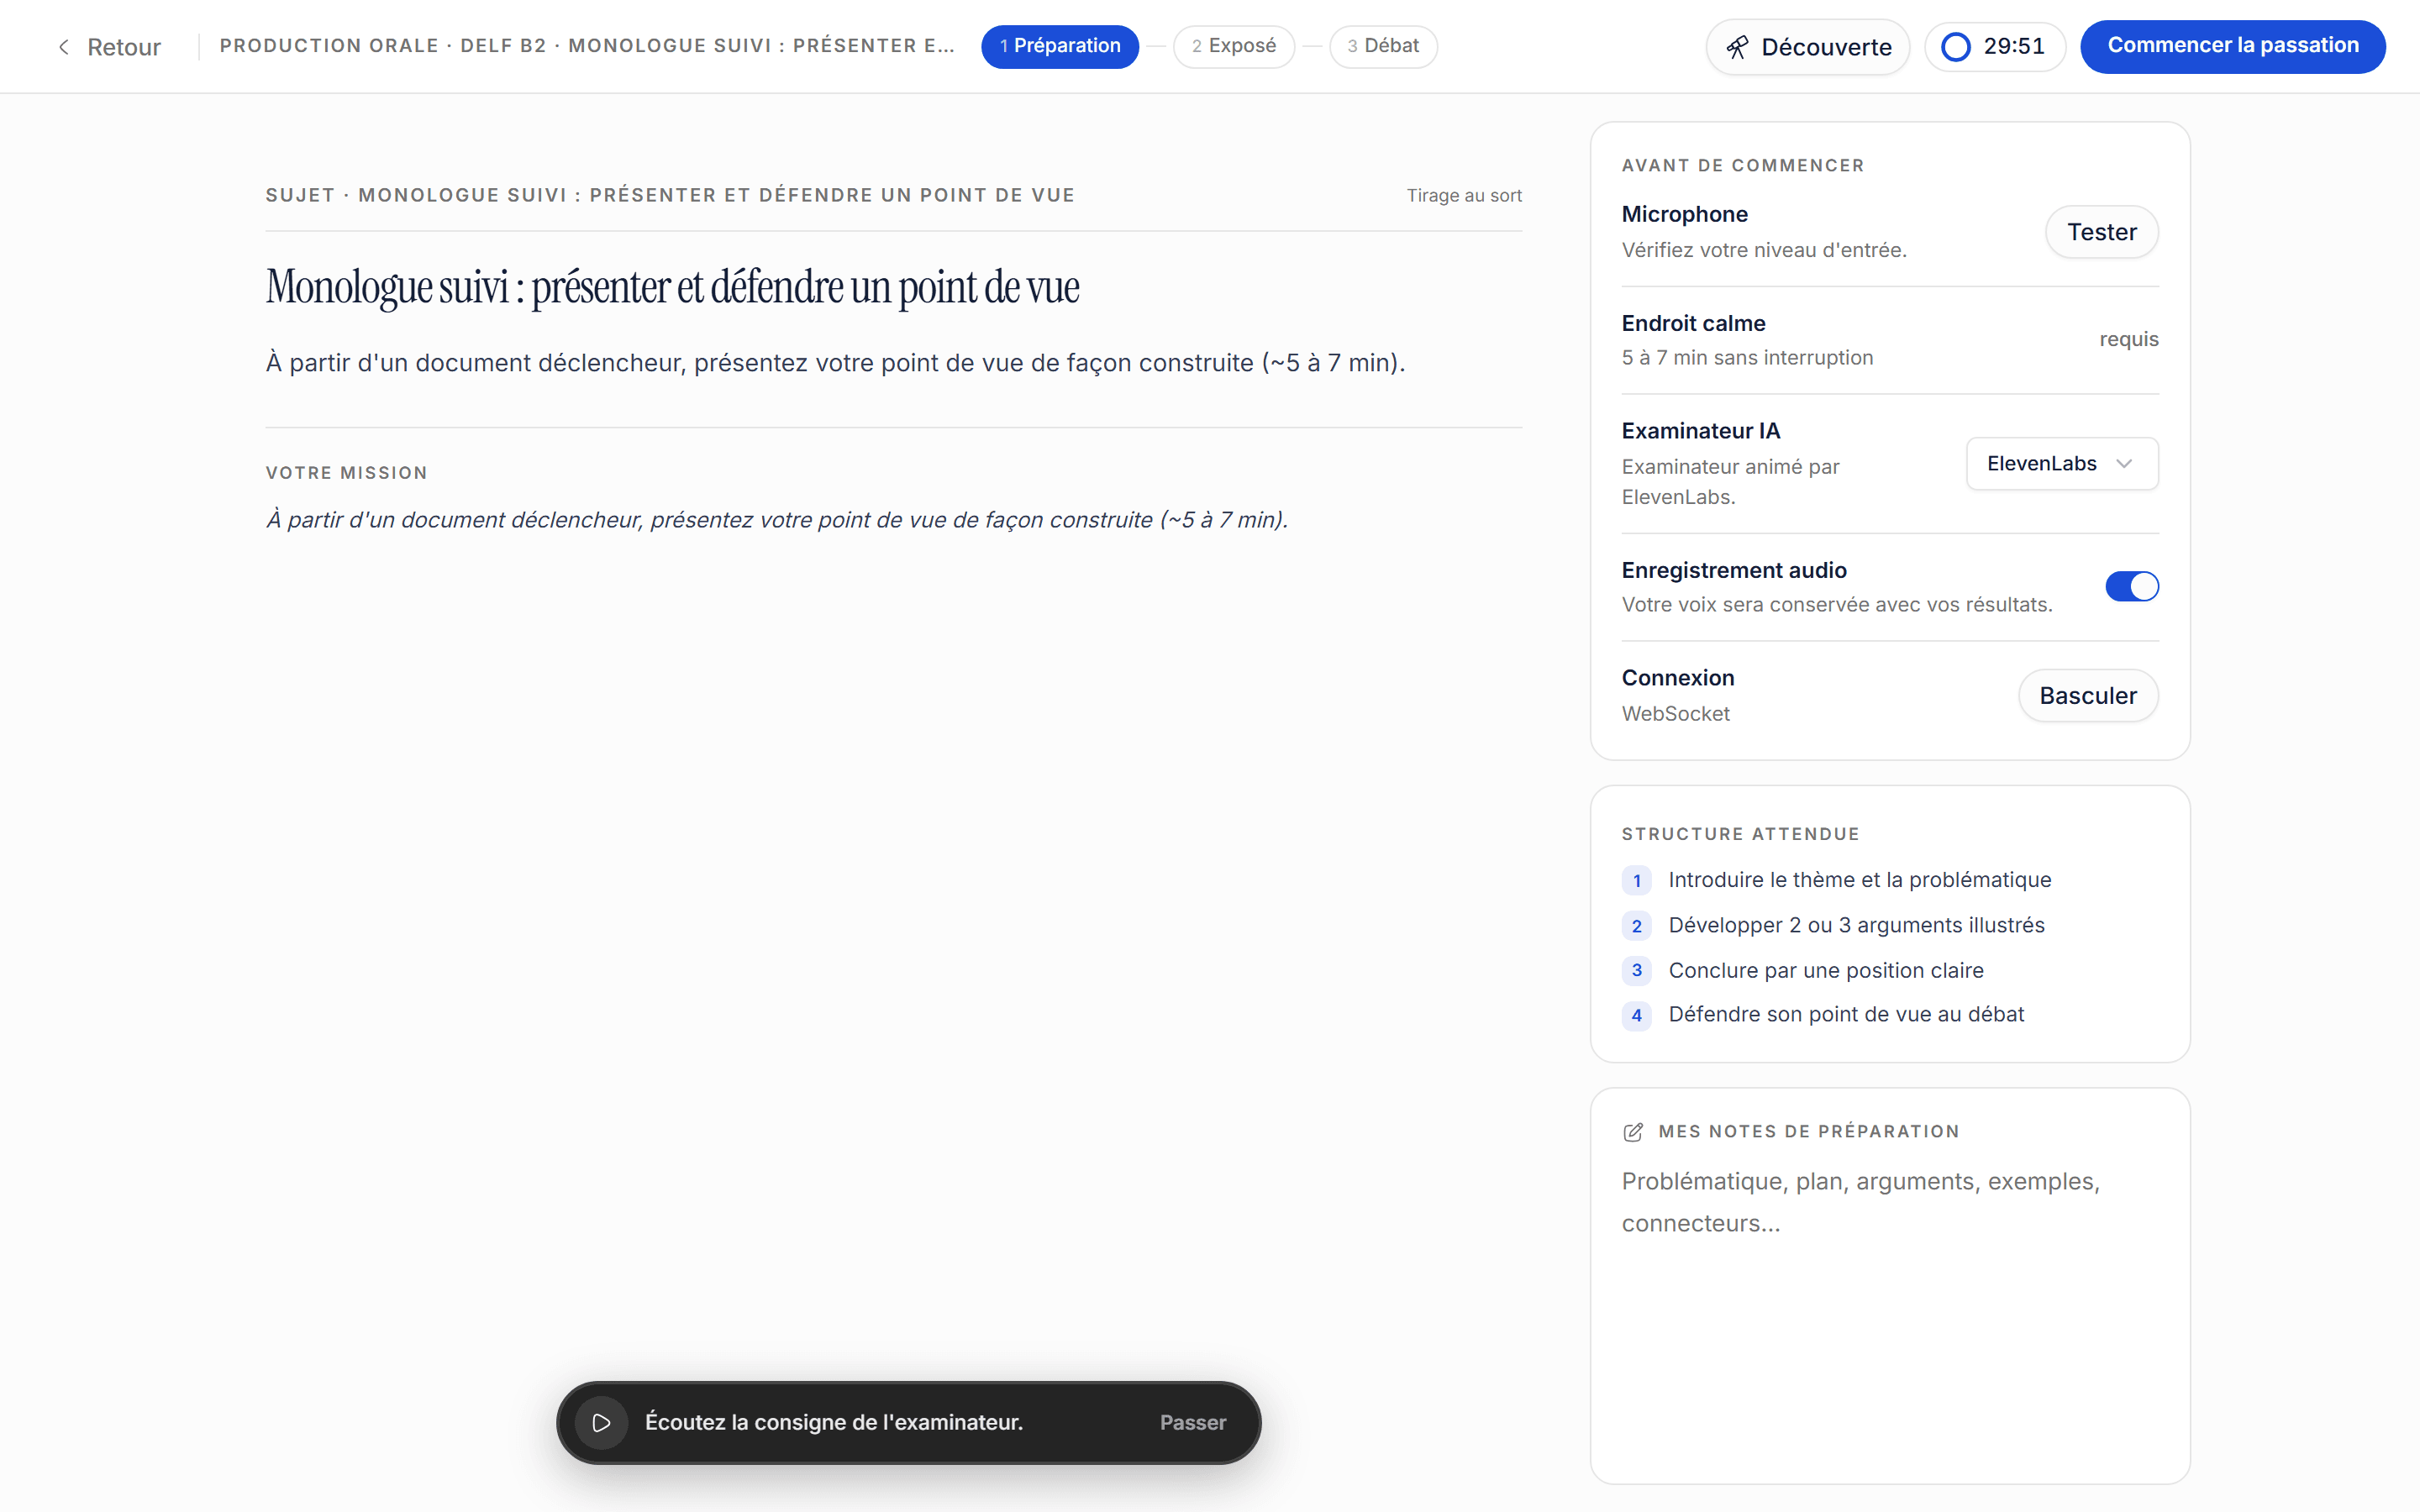Click 'Défendre son point de vue au débat'
The image size is (2420, 1512).
pos(1845,1014)
